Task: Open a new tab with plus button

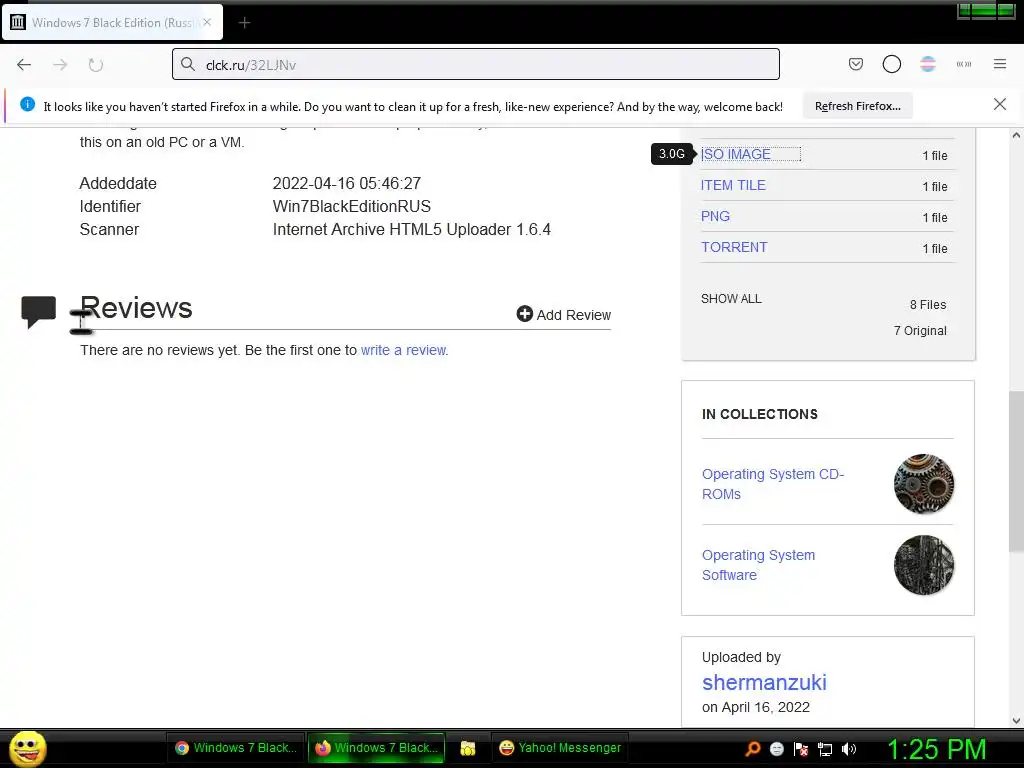Action: click(x=244, y=23)
